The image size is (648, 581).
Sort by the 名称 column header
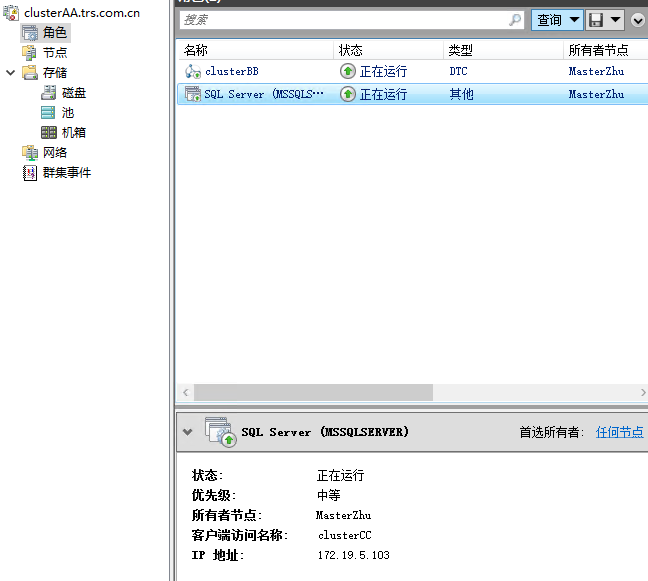click(255, 50)
